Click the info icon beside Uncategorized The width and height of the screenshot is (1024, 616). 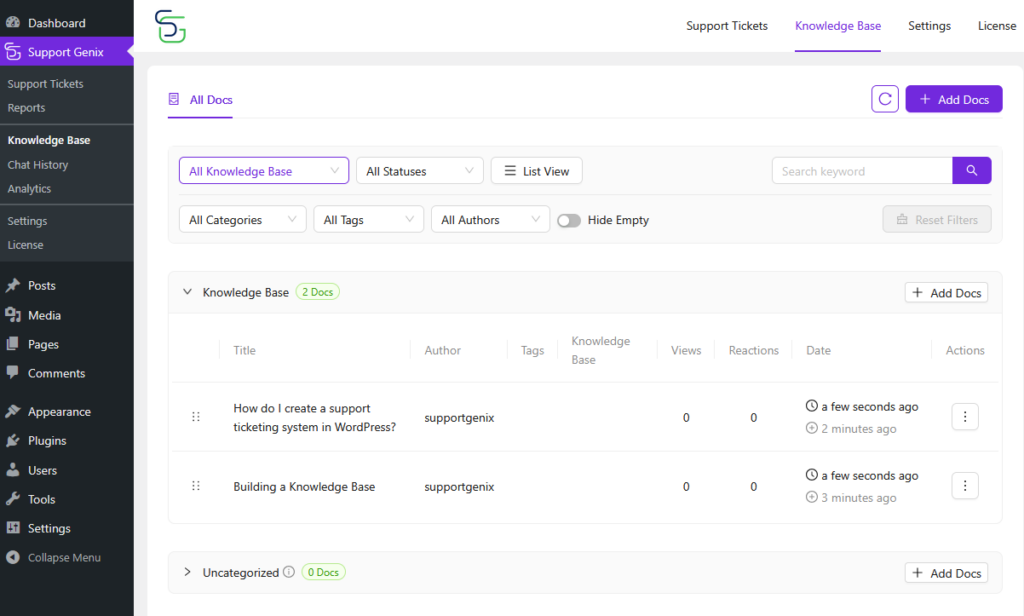tap(289, 572)
